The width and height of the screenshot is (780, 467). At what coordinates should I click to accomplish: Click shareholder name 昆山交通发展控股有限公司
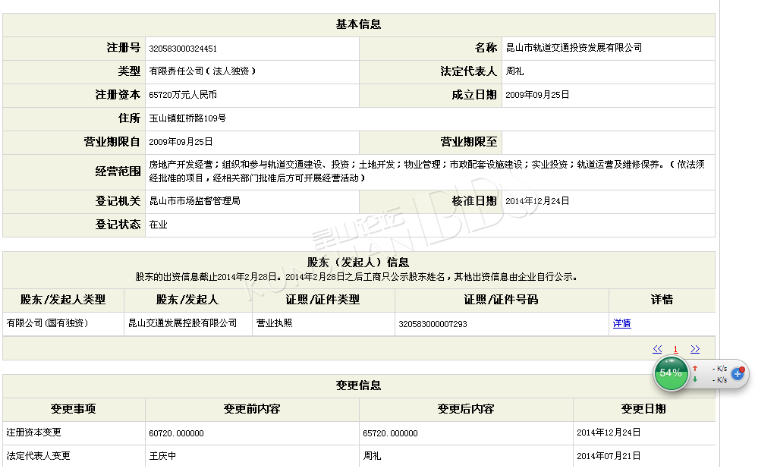[x=183, y=323]
